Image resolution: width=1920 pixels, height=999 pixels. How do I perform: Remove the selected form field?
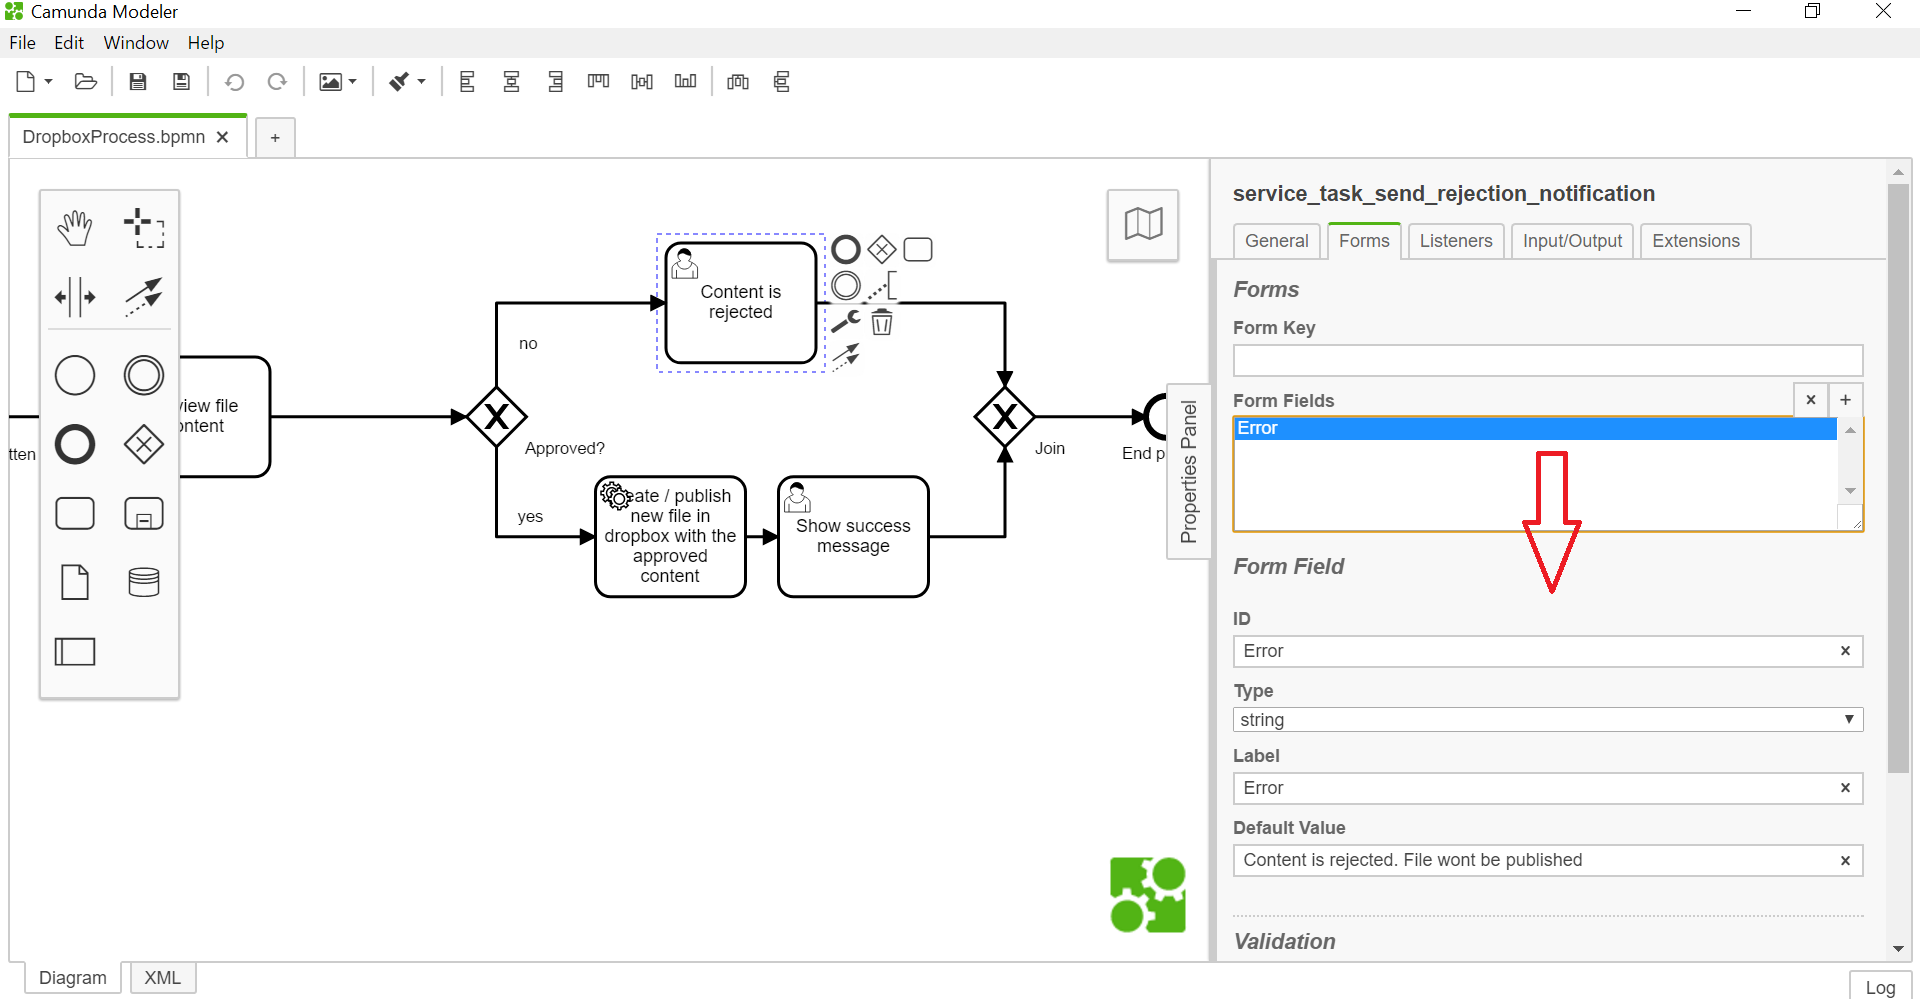click(x=1811, y=400)
